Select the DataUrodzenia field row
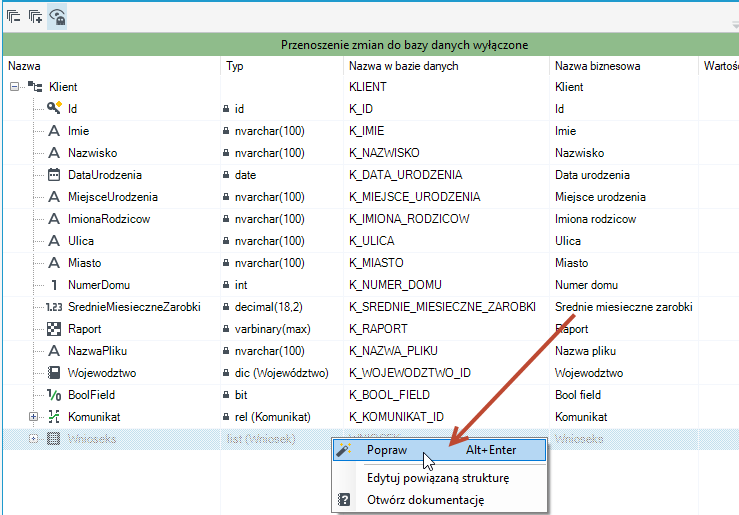 click(371, 175)
